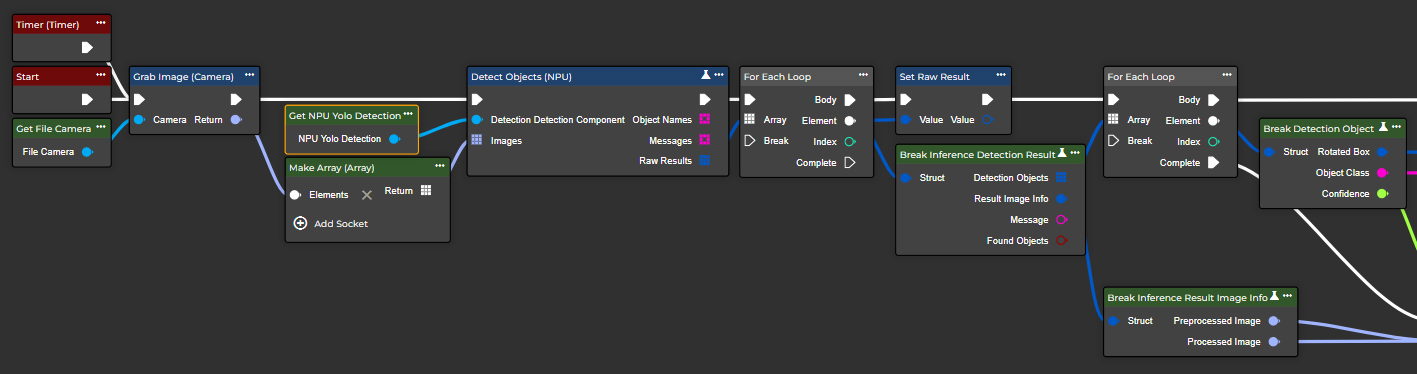The height and width of the screenshot is (374, 1417).
Task: Click Struct pin on Break Inference Result Image Info
Action: click(x=1114, y=321)
